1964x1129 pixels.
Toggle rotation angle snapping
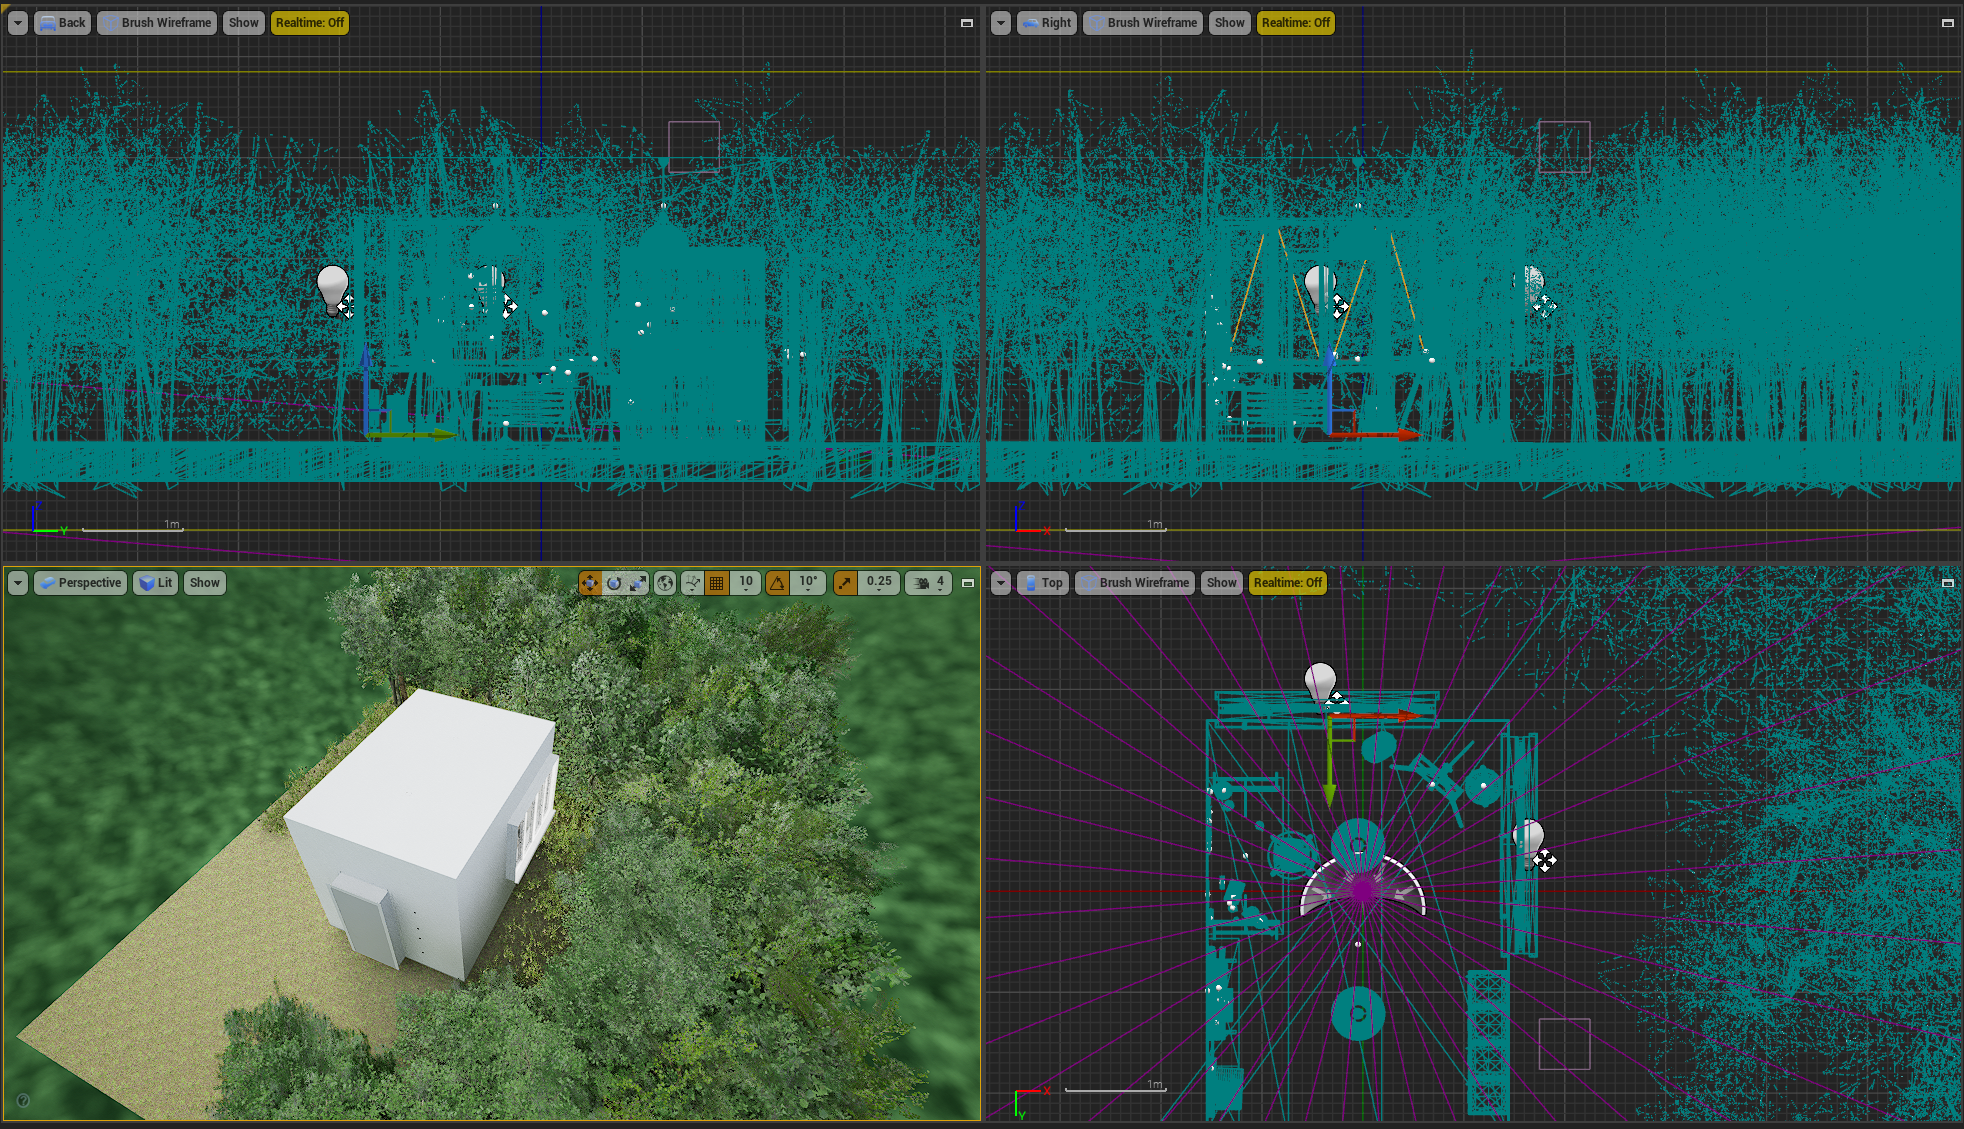point(778,583)
